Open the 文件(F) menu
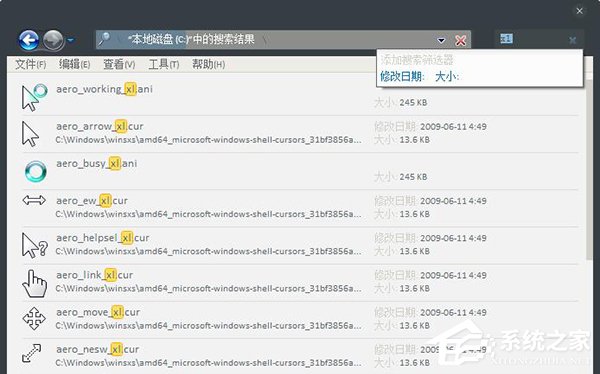The image size is (600, 374). pos(31,64)
